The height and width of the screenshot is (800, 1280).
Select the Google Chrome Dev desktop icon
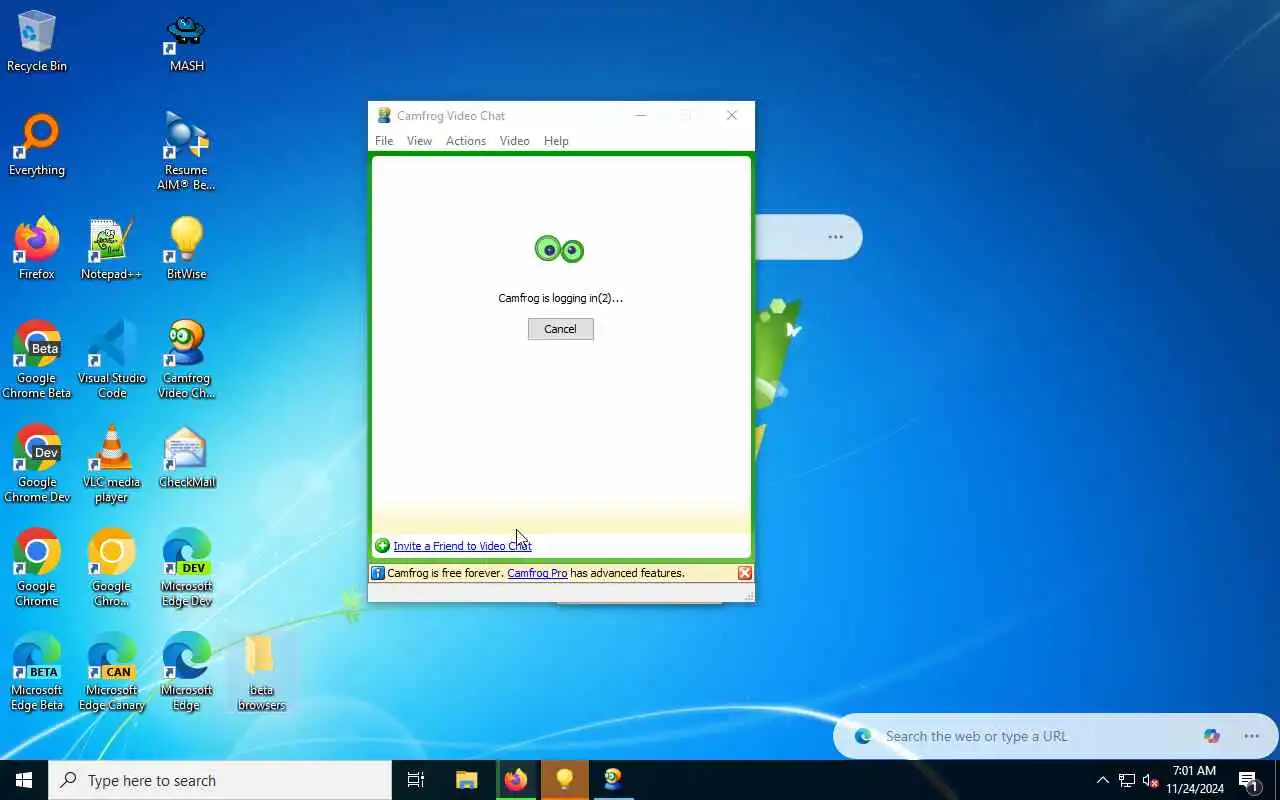(x=37, y=464)
